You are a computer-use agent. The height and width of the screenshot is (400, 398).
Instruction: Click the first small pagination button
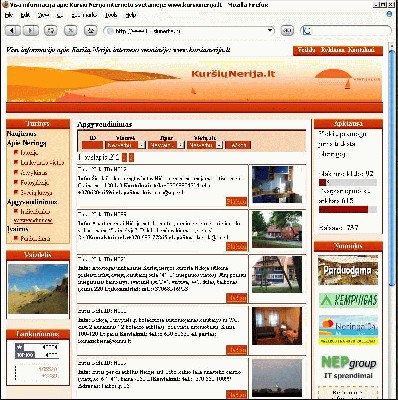[x=124, y=157]
